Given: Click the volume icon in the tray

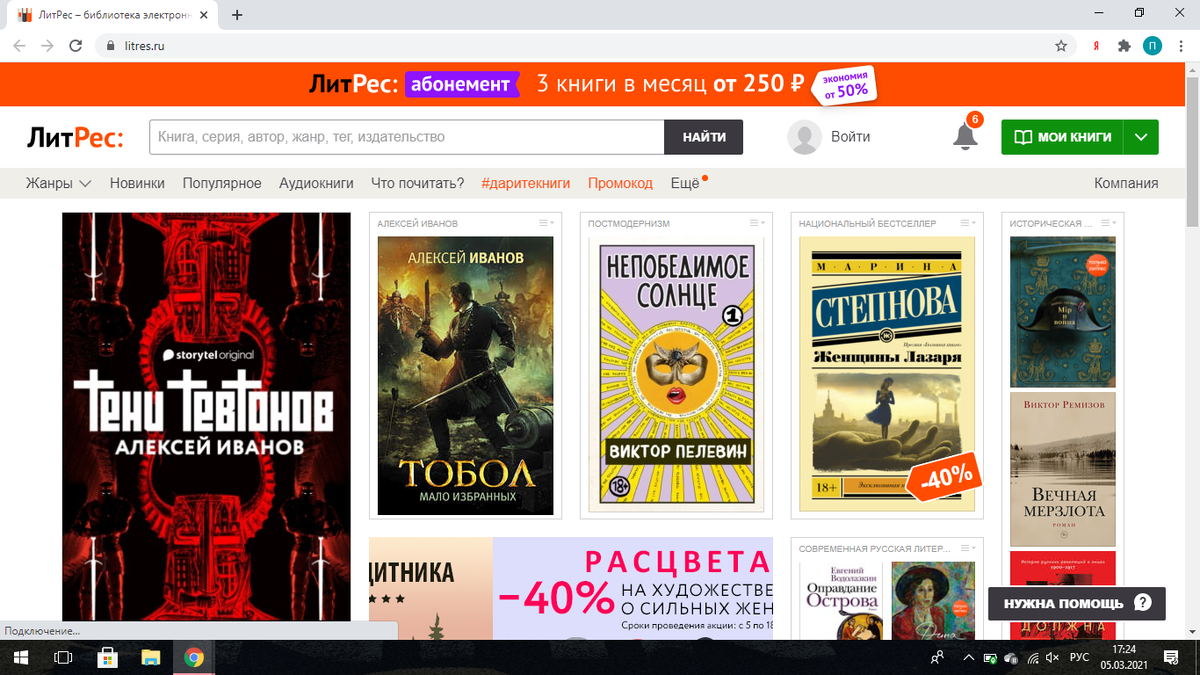Looking at the screenshot, I should click(x=1053, y=658).
